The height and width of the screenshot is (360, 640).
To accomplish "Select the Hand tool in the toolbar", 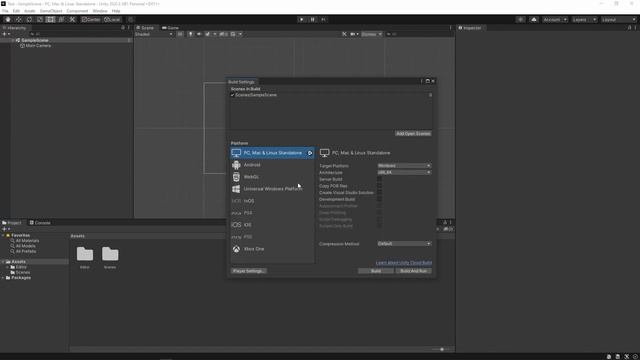I will click(8, 20).
